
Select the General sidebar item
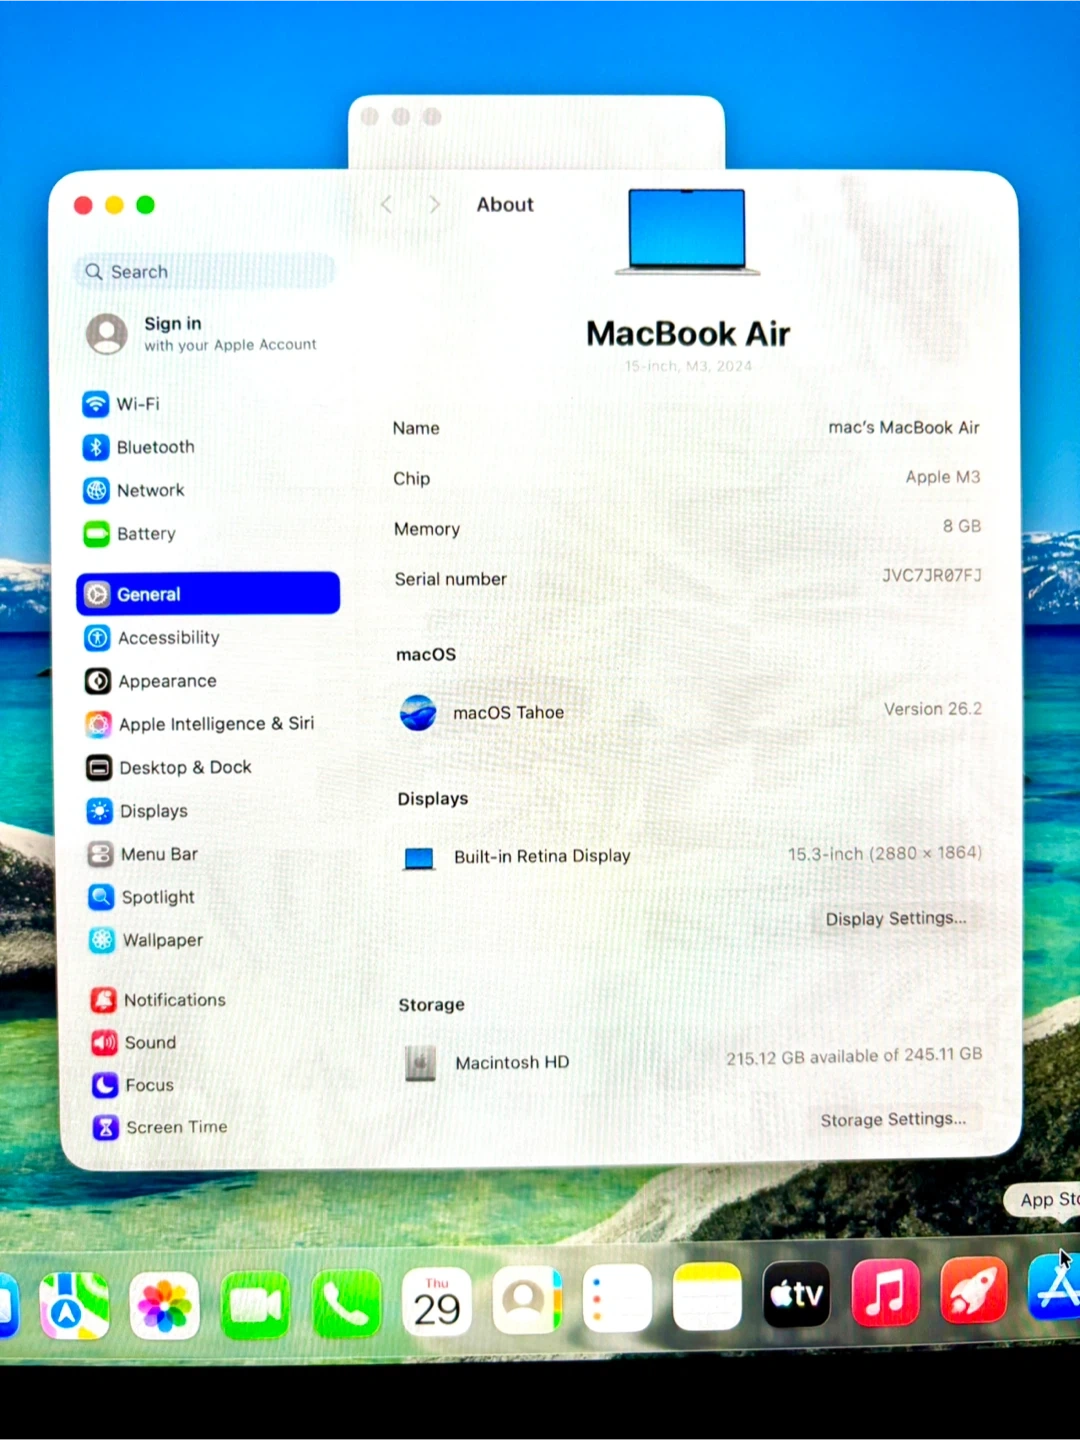(x=208, y=594)
